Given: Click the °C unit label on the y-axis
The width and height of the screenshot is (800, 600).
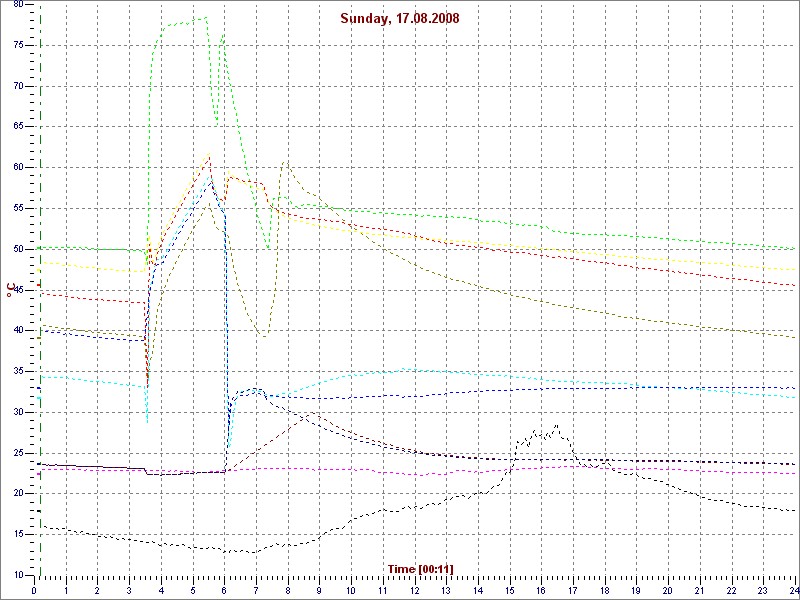Looking at the screenshot, I should click(10, 291).
